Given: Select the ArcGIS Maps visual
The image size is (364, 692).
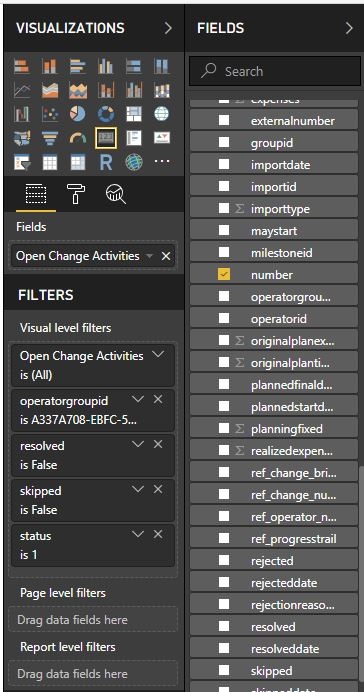Looking at the screenshot, I should [x=134, y=162].
